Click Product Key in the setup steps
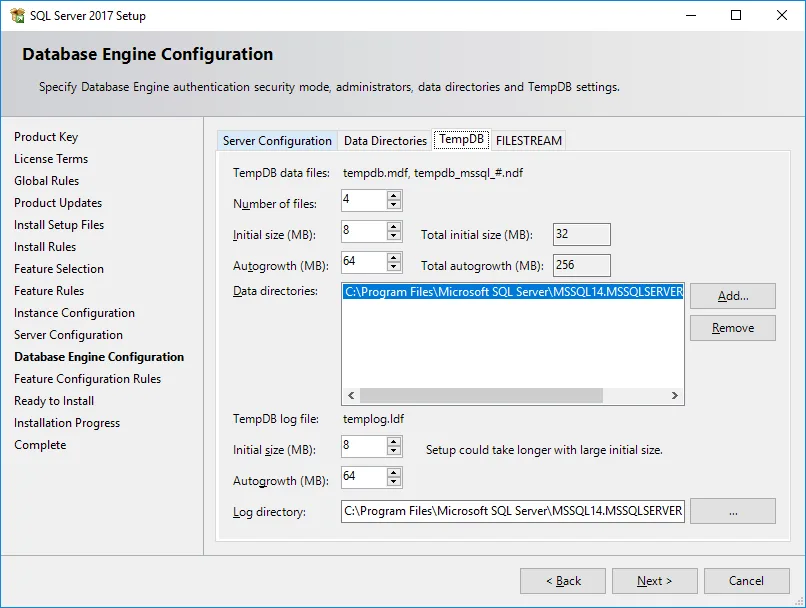The height and width of the screenshot is (608, 806). point(46,137)
